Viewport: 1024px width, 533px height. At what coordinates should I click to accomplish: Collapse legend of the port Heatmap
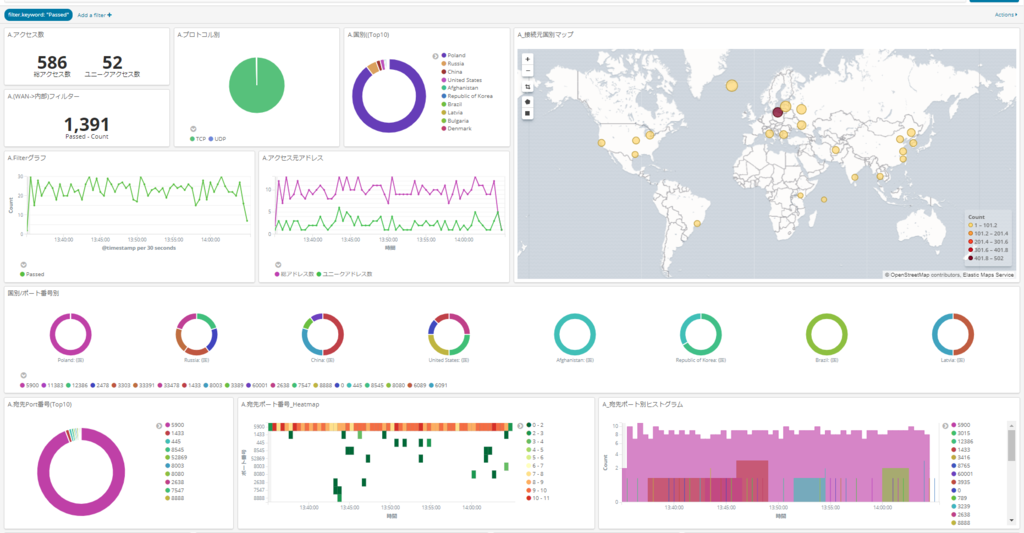tap(520, 426)
